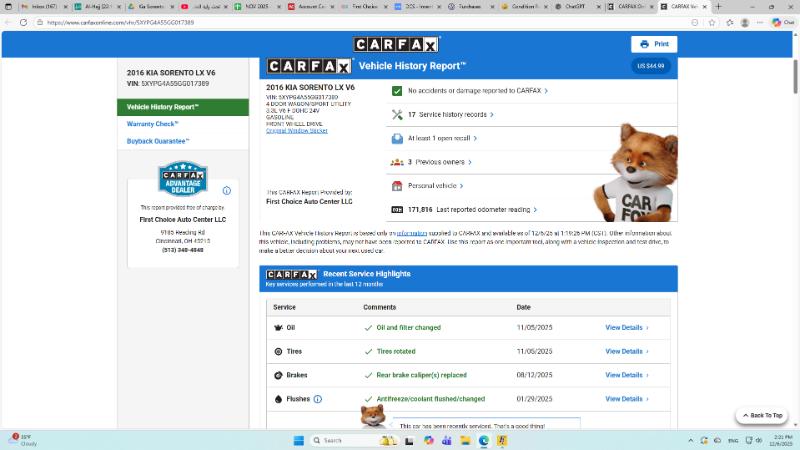Select Buyback Guarantee in the sidebar
Image resolution: width=800 pixels, height=450 pixels.
[157, 141]
